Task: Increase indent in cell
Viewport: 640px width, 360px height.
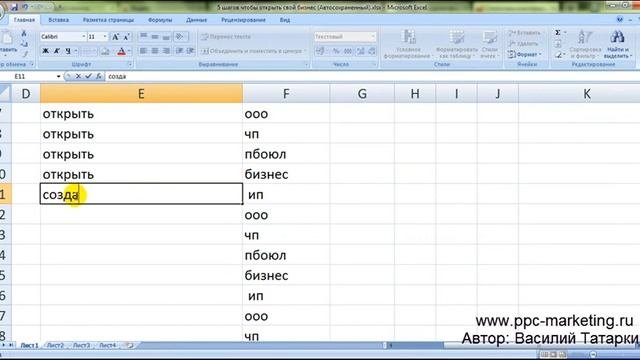Action: (190, 51)
